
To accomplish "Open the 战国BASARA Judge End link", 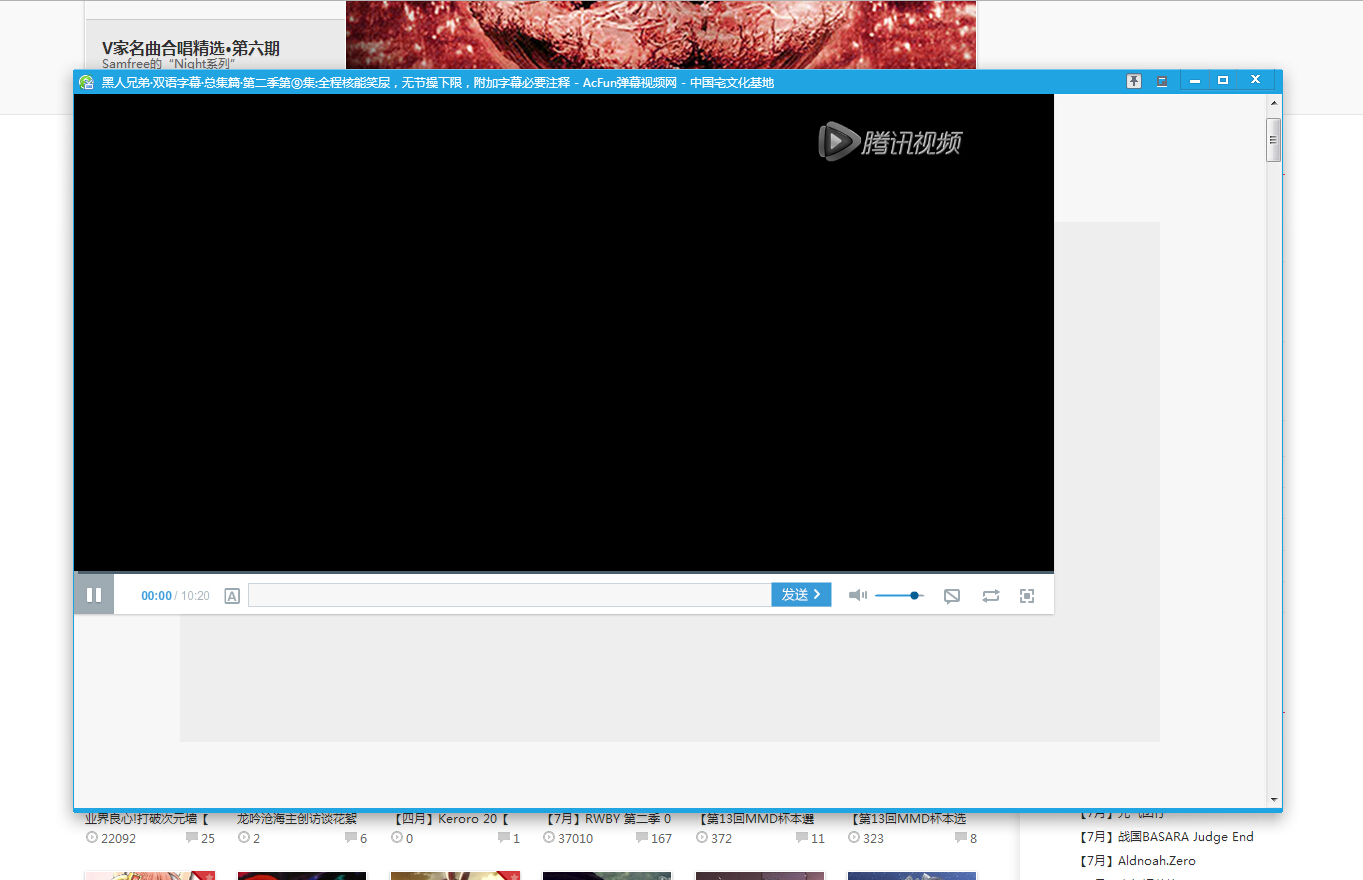I will pyautogui.click(x=1166, y=837).
